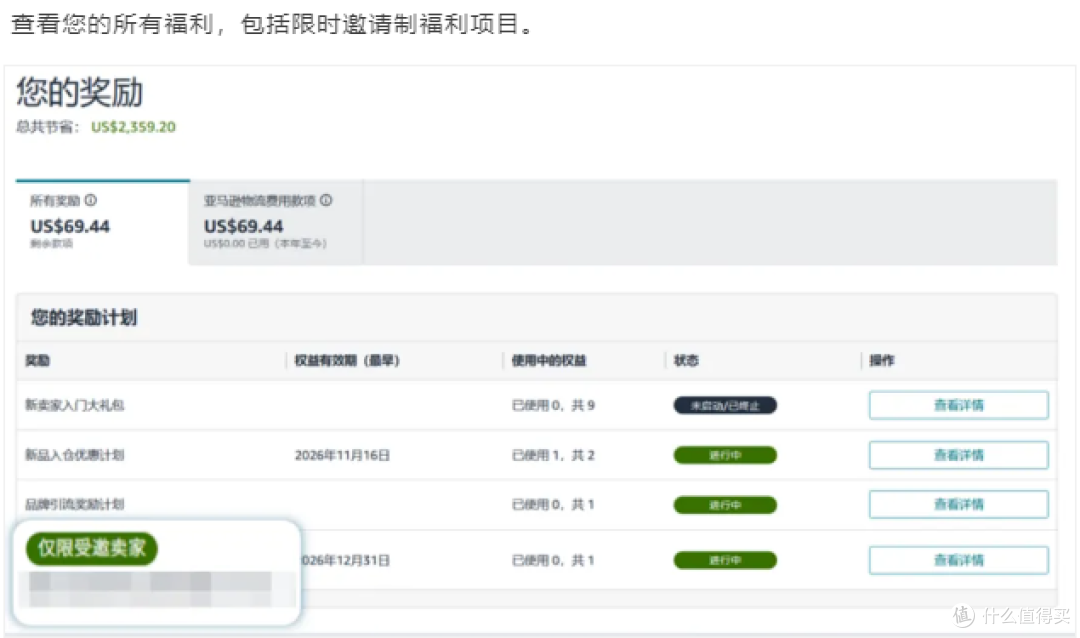
Task: Click the 状态 column header
Action: pyautogui.click(x=685, y=360)
